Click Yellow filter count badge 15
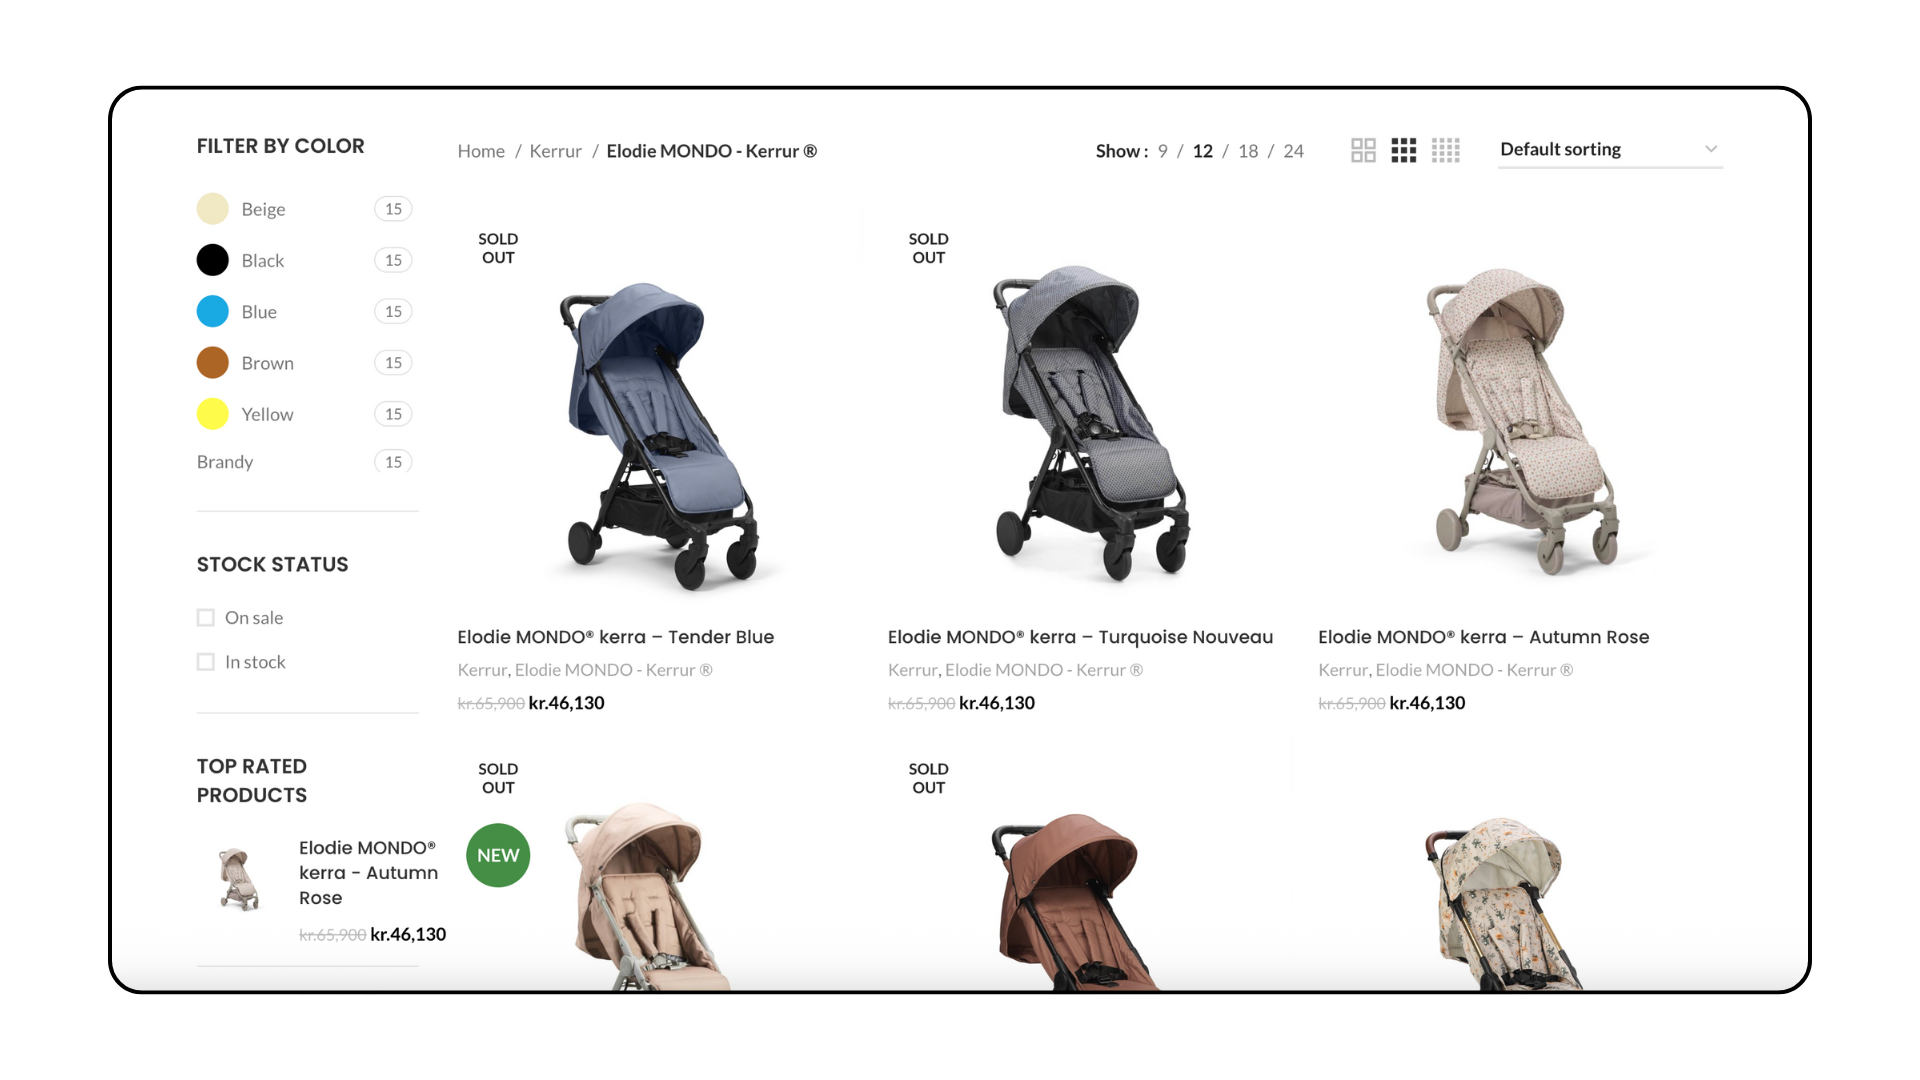Screen dimensions: 1920x1080 click(393, 414)
